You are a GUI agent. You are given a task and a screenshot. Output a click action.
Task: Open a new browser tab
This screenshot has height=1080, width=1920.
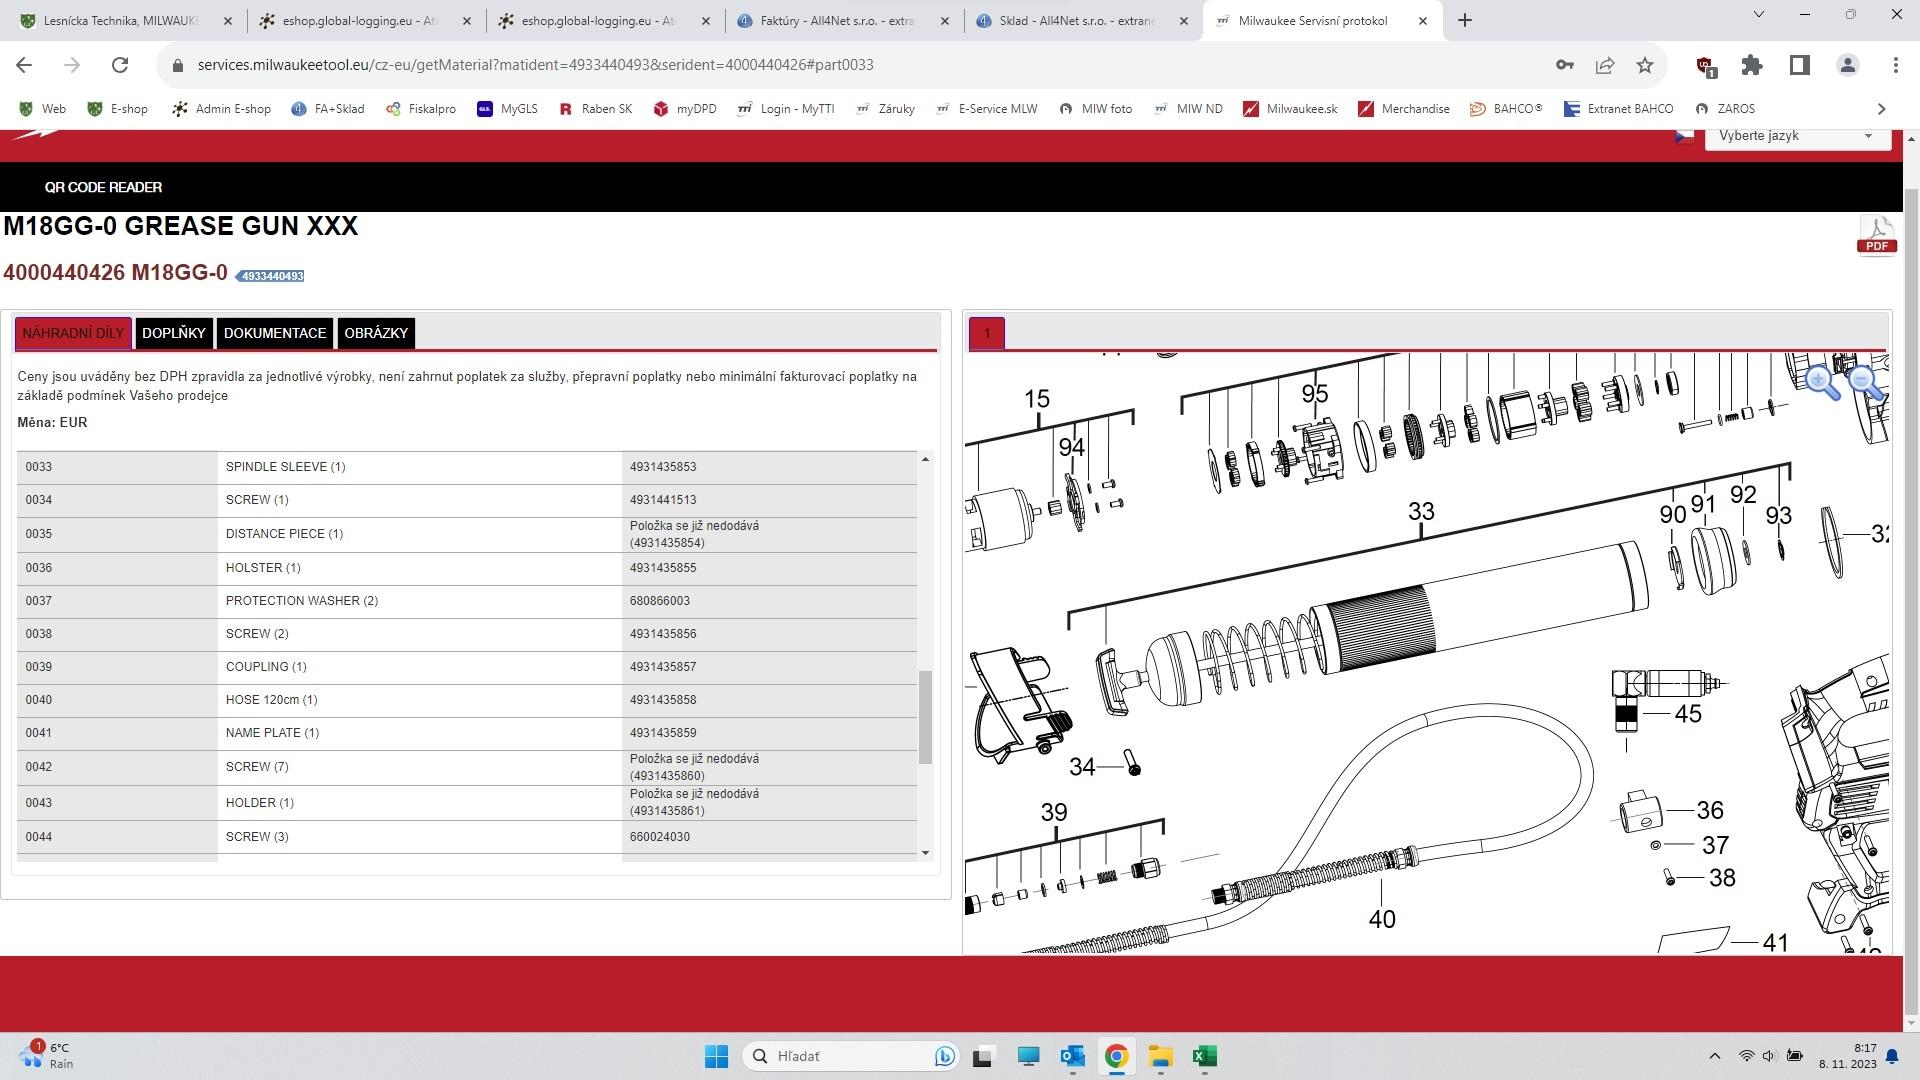click(1465, 20)
